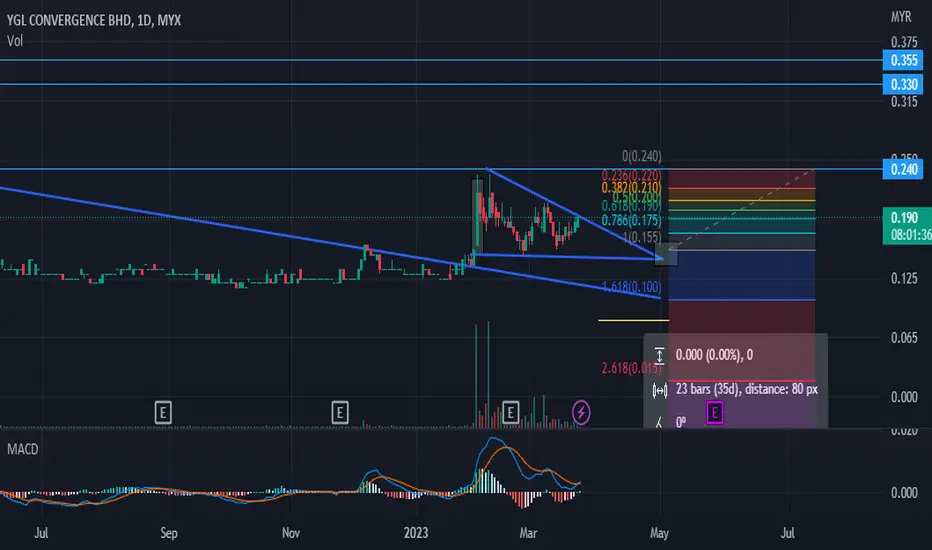Click the 0.330 price line label
This screenshot has width=932, height=550.
[903, 84]
